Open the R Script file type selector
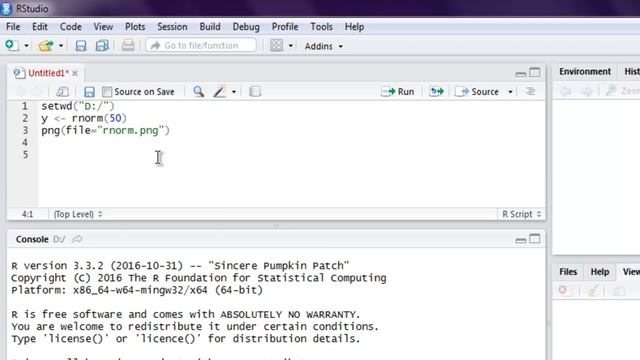This screenshot has width=640, height=360. (x=521, y=214)
